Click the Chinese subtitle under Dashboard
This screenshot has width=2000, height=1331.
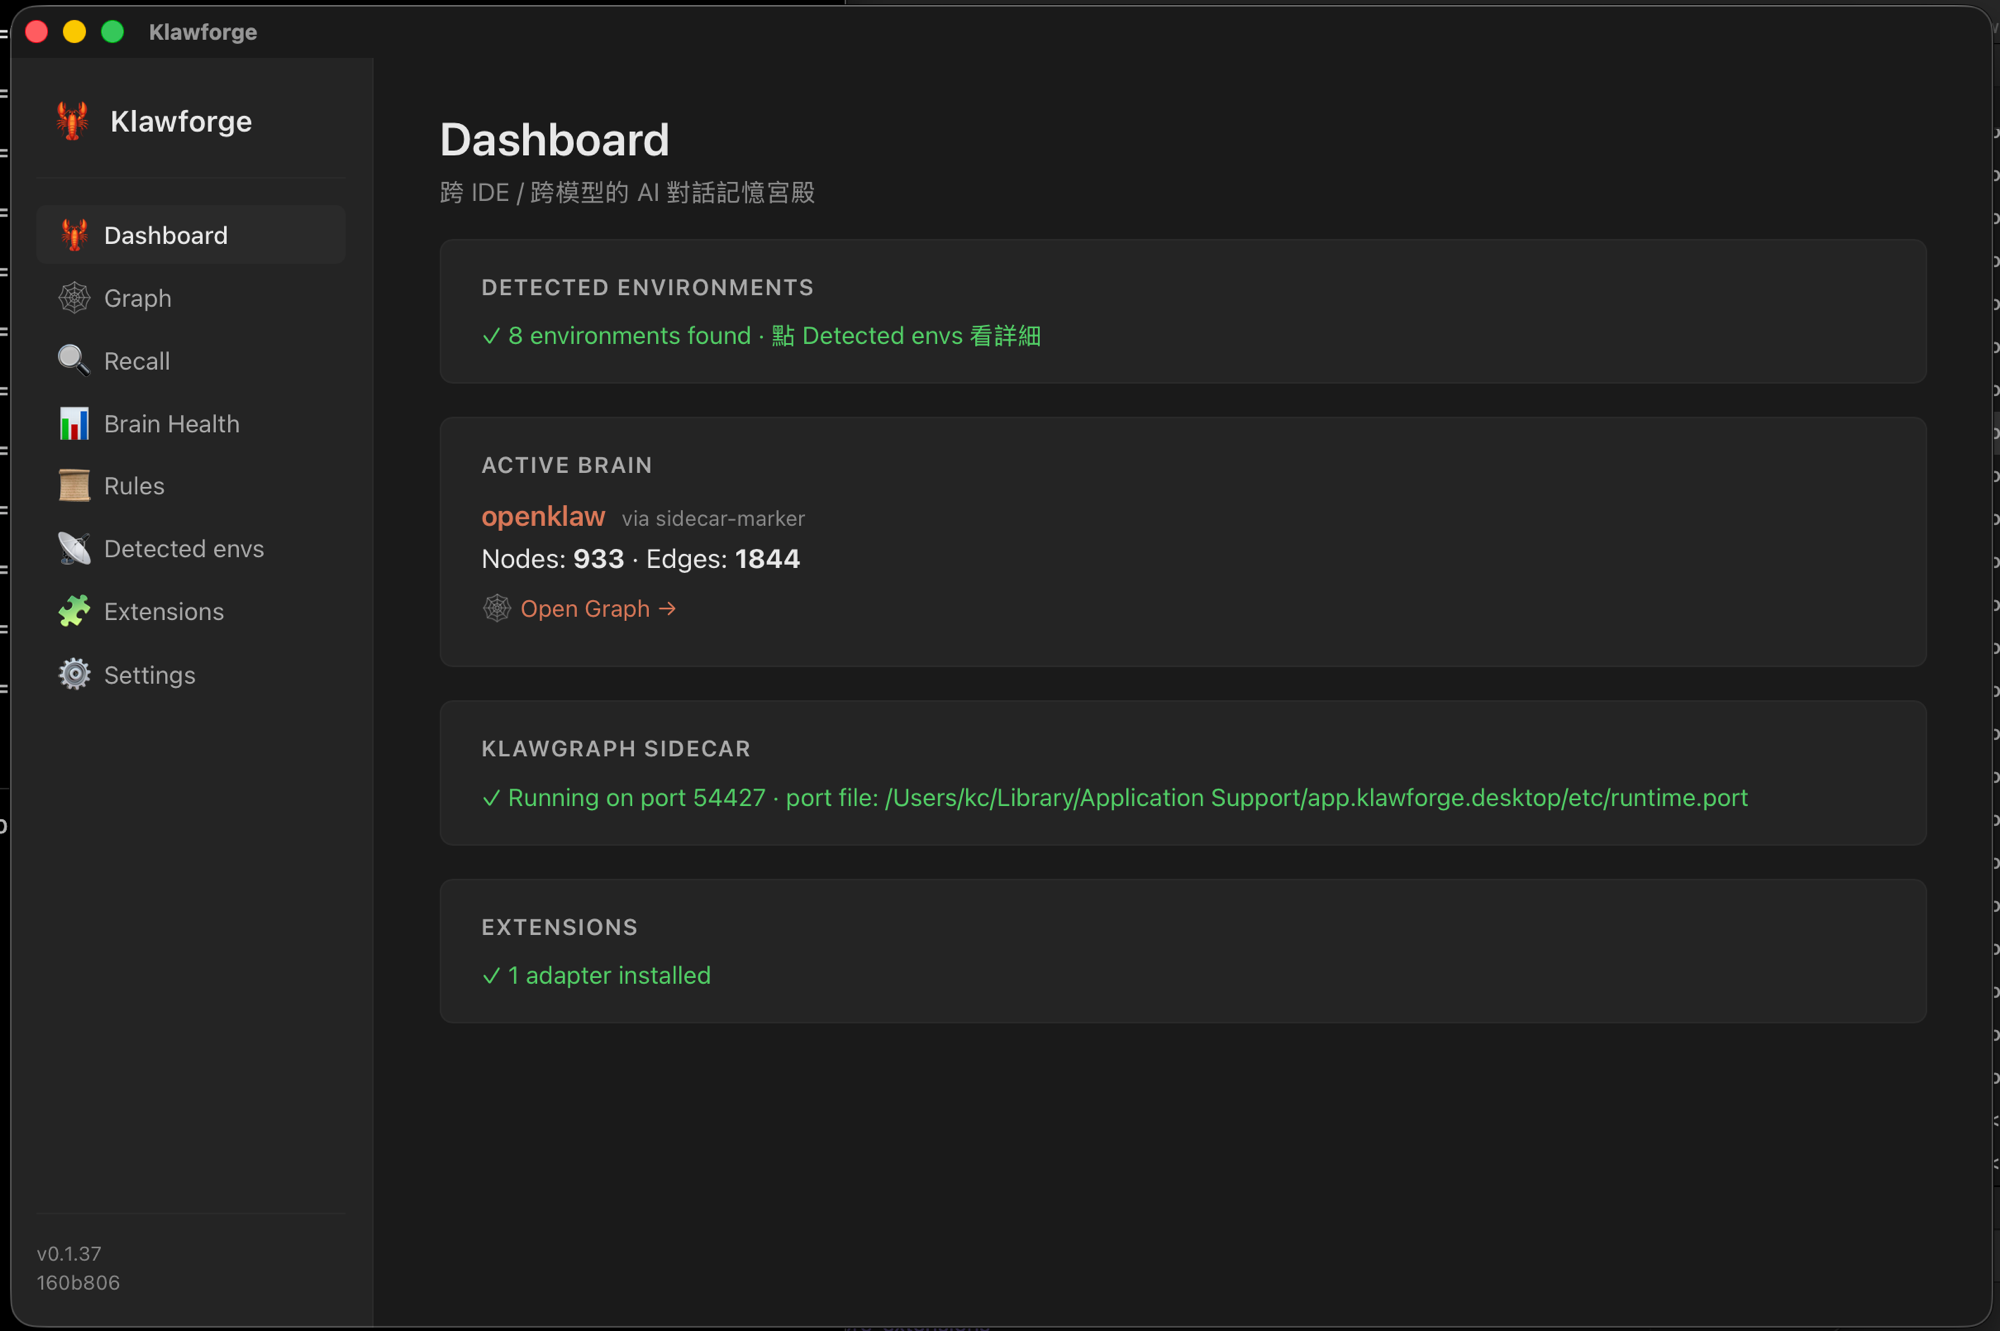coord(627,192)
